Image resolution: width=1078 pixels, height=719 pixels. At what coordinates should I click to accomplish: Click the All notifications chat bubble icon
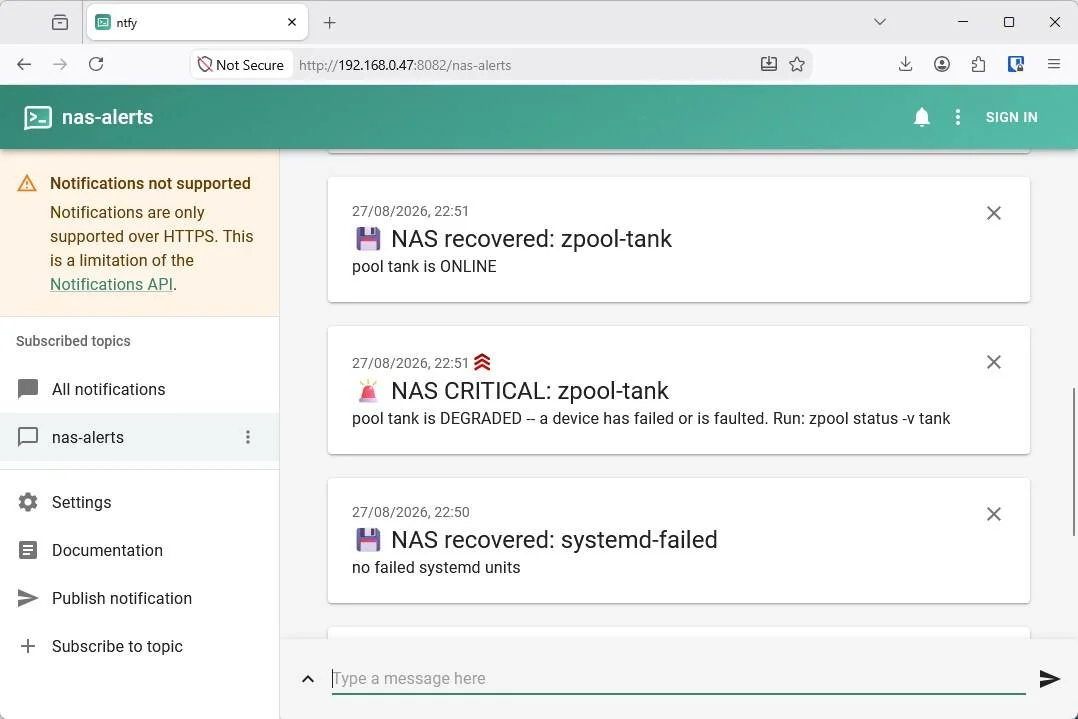[x=28, y=389]
